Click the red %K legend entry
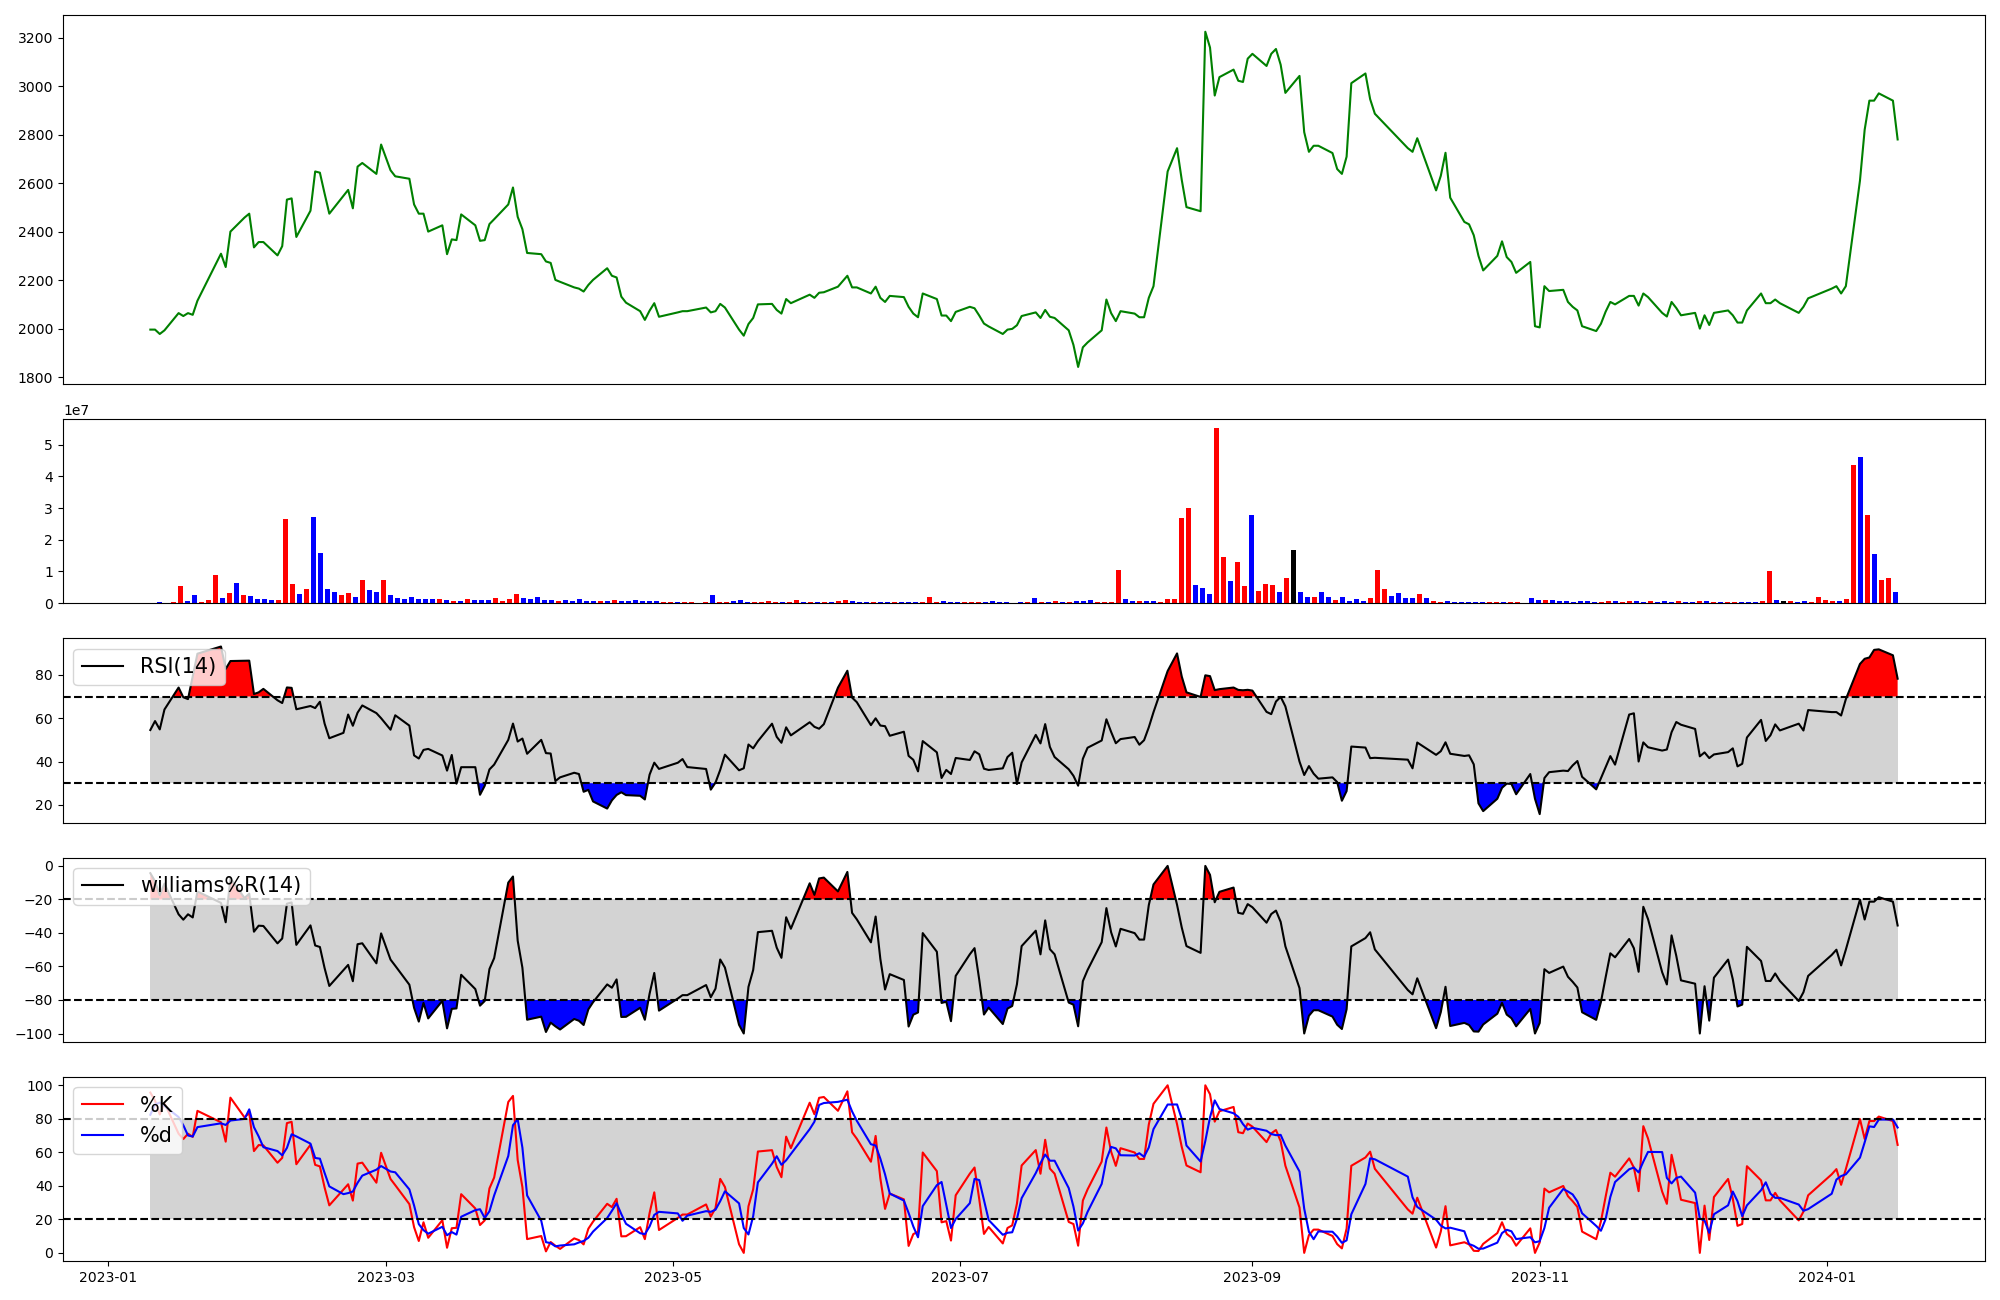Viewport: 2000px width, 1300px height. pos(155,1105)
